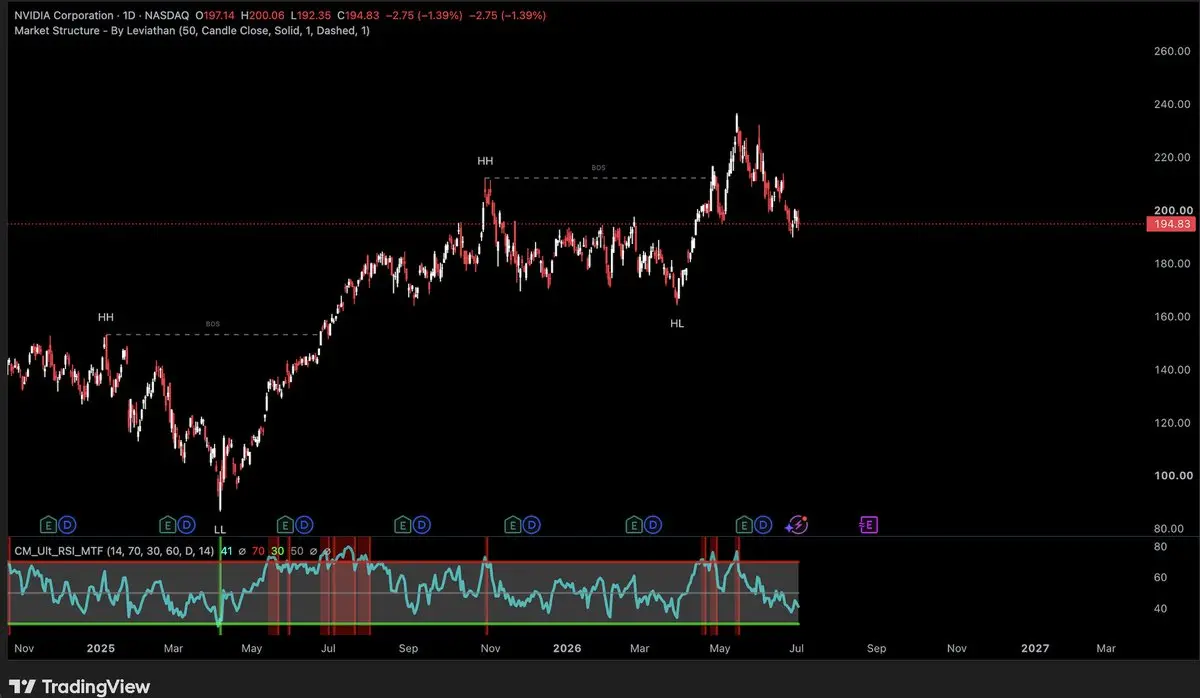The height and width of the screenshot is (698, 1200).
Task: Click the HH label near 160.00
Action: click(x=106, y=317)
